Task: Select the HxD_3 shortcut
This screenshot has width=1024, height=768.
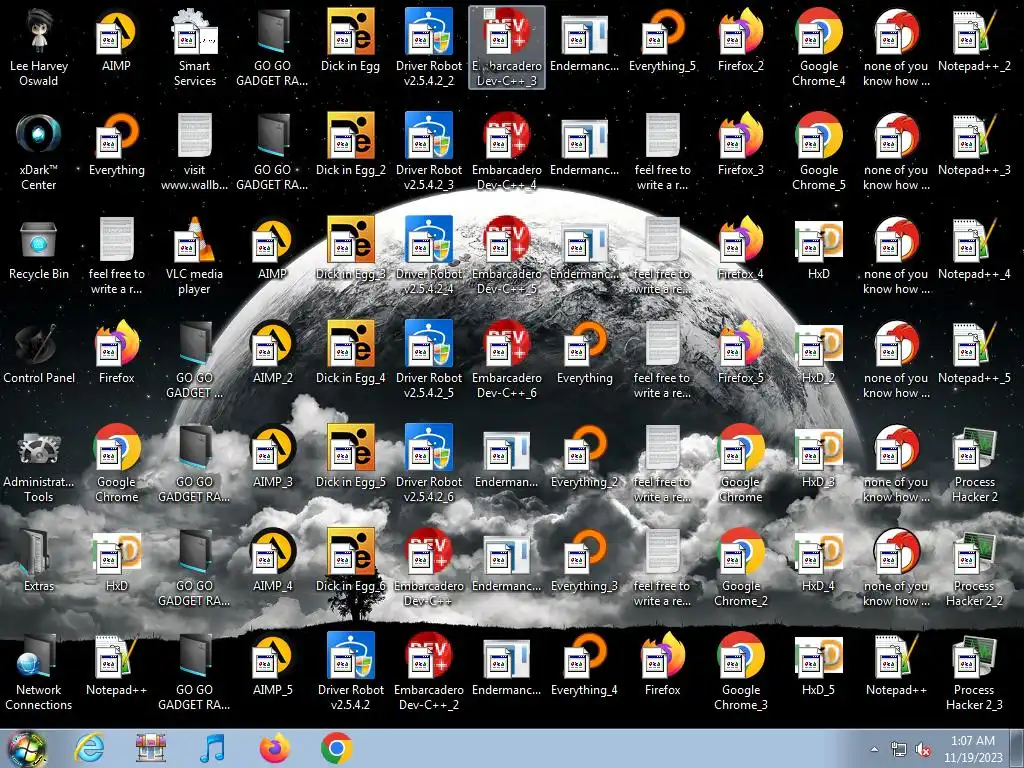Action: click(x=819, y=457)
